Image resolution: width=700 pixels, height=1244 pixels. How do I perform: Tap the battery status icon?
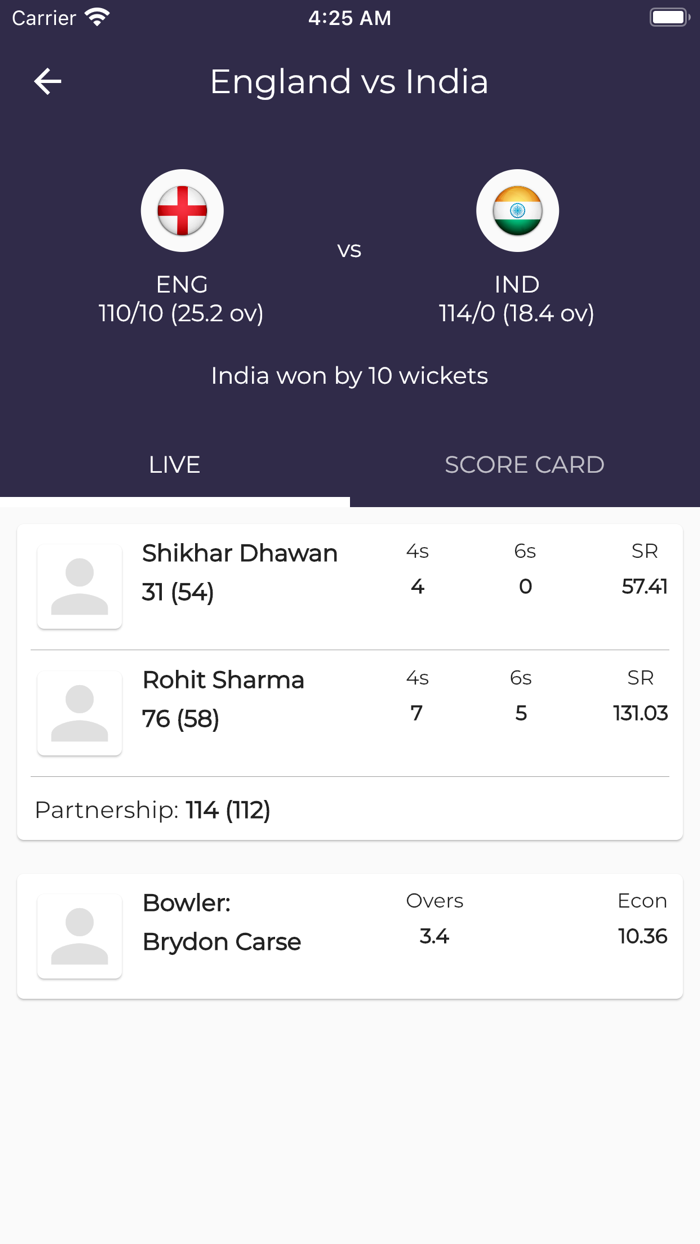point(668,18)
